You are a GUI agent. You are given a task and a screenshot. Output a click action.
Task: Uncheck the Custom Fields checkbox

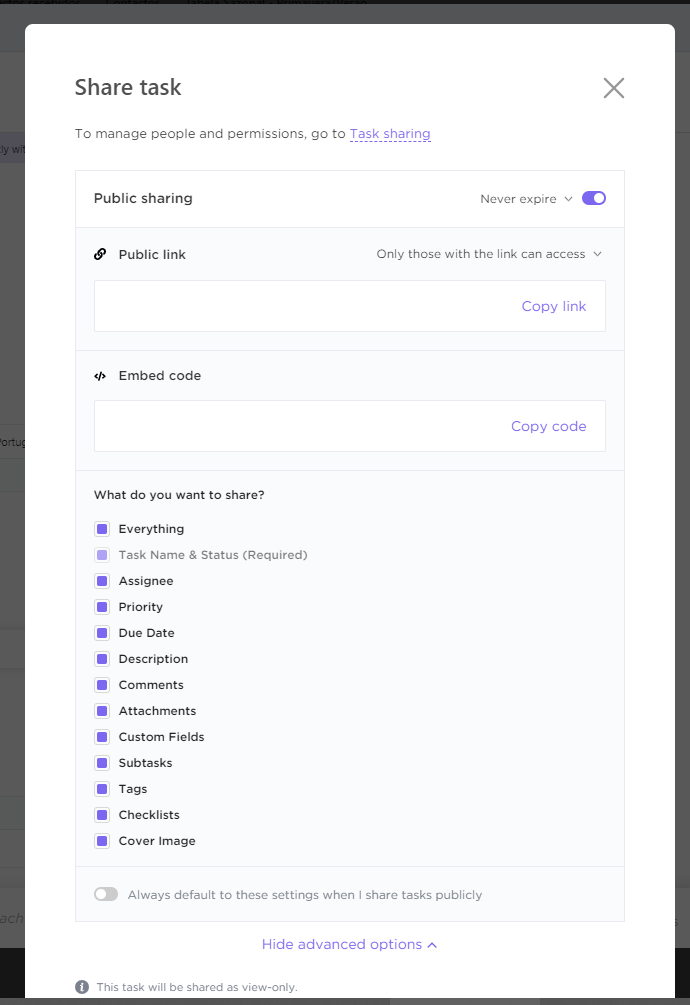[x=102, y=737]
